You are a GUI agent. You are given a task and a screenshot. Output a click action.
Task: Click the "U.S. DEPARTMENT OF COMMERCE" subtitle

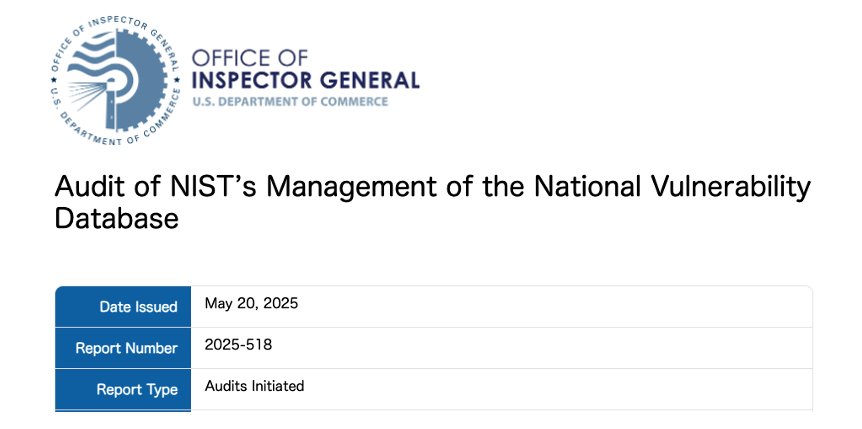290,101
